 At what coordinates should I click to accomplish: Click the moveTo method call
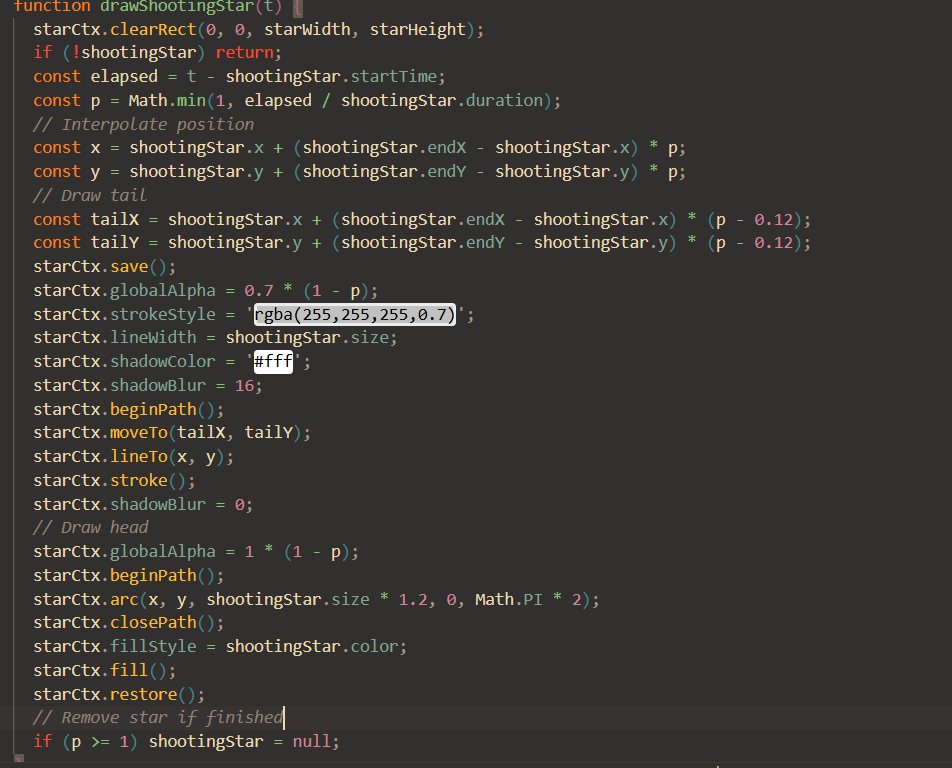click(x=138, y=432)
